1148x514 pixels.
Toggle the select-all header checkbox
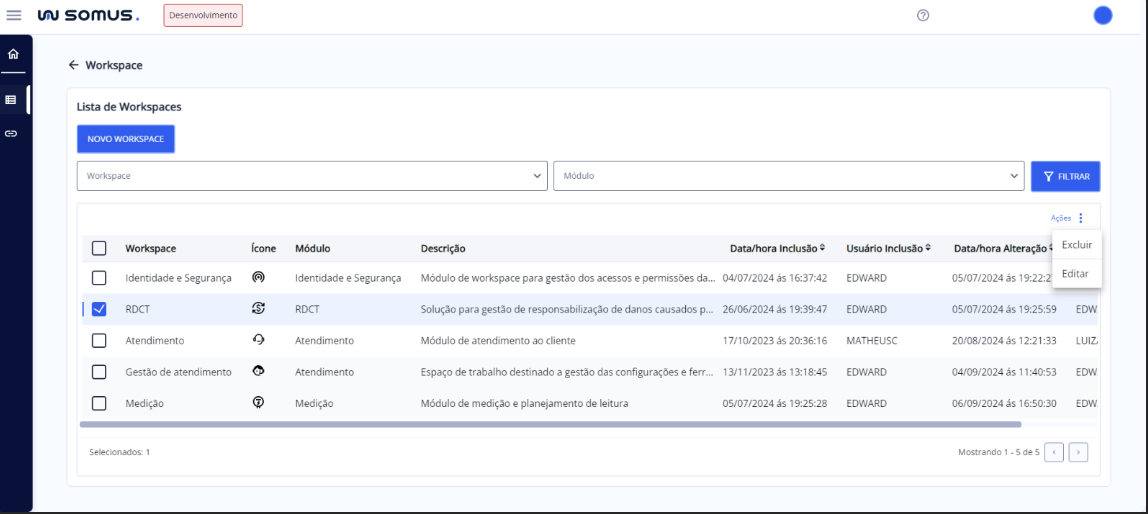99,249
